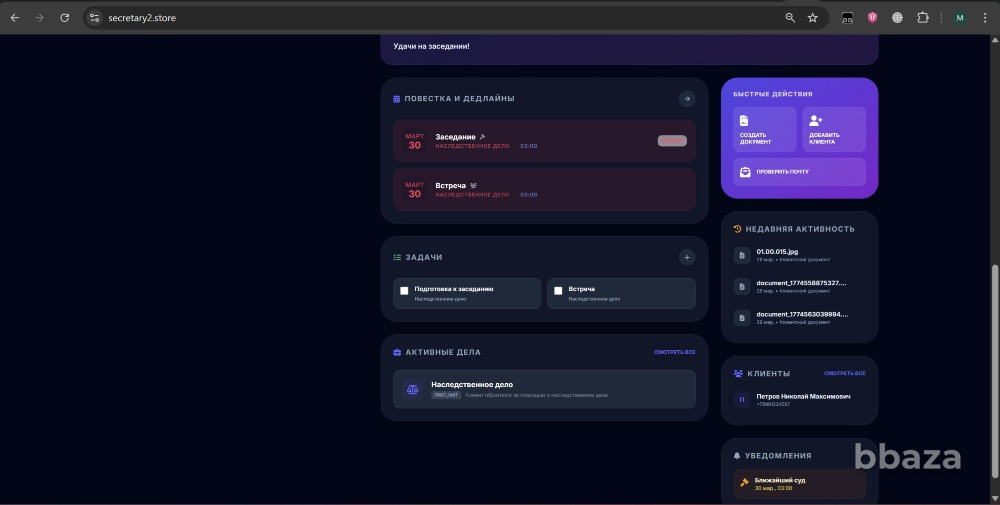Screen dimensions: 1000x505
Task: Click Смотреть все in Клиенты panel
Action: click(844, 373)
